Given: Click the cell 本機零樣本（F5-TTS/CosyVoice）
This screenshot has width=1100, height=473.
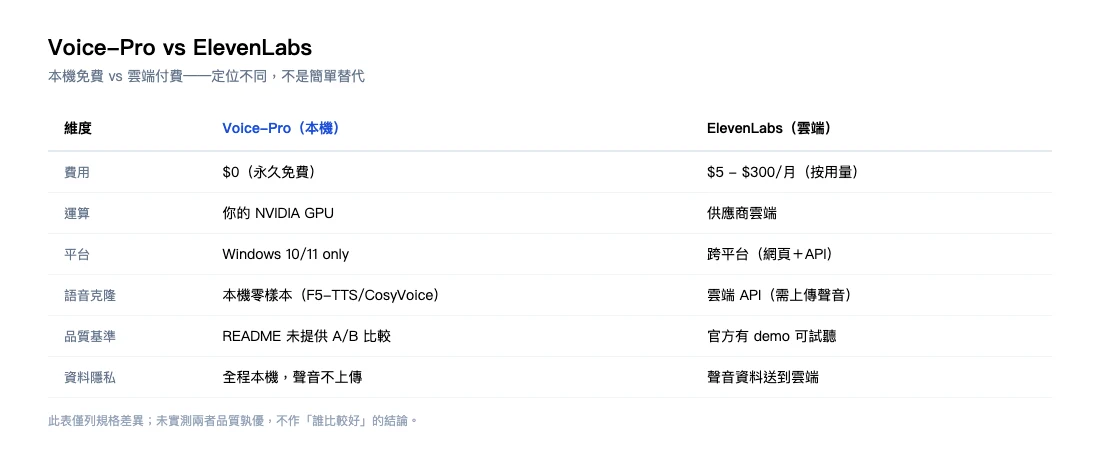Looking at the screenshot, I should point(331,295).
